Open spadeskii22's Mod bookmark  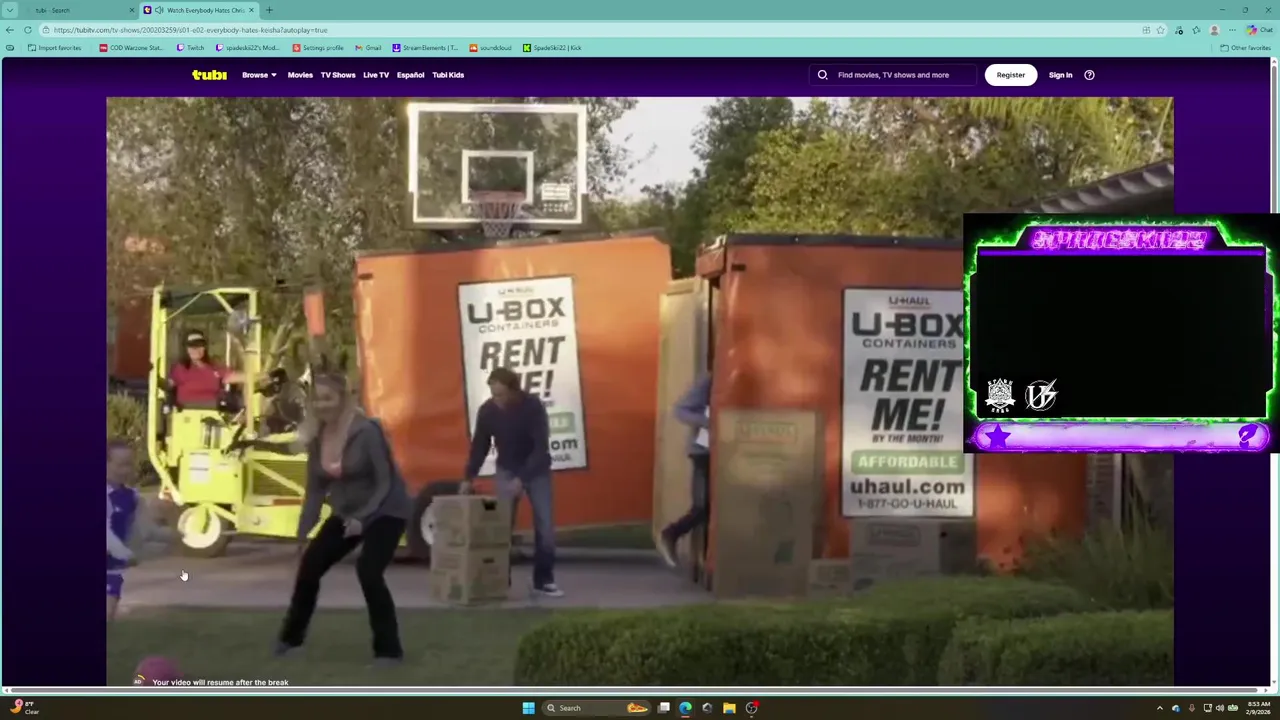247,48
